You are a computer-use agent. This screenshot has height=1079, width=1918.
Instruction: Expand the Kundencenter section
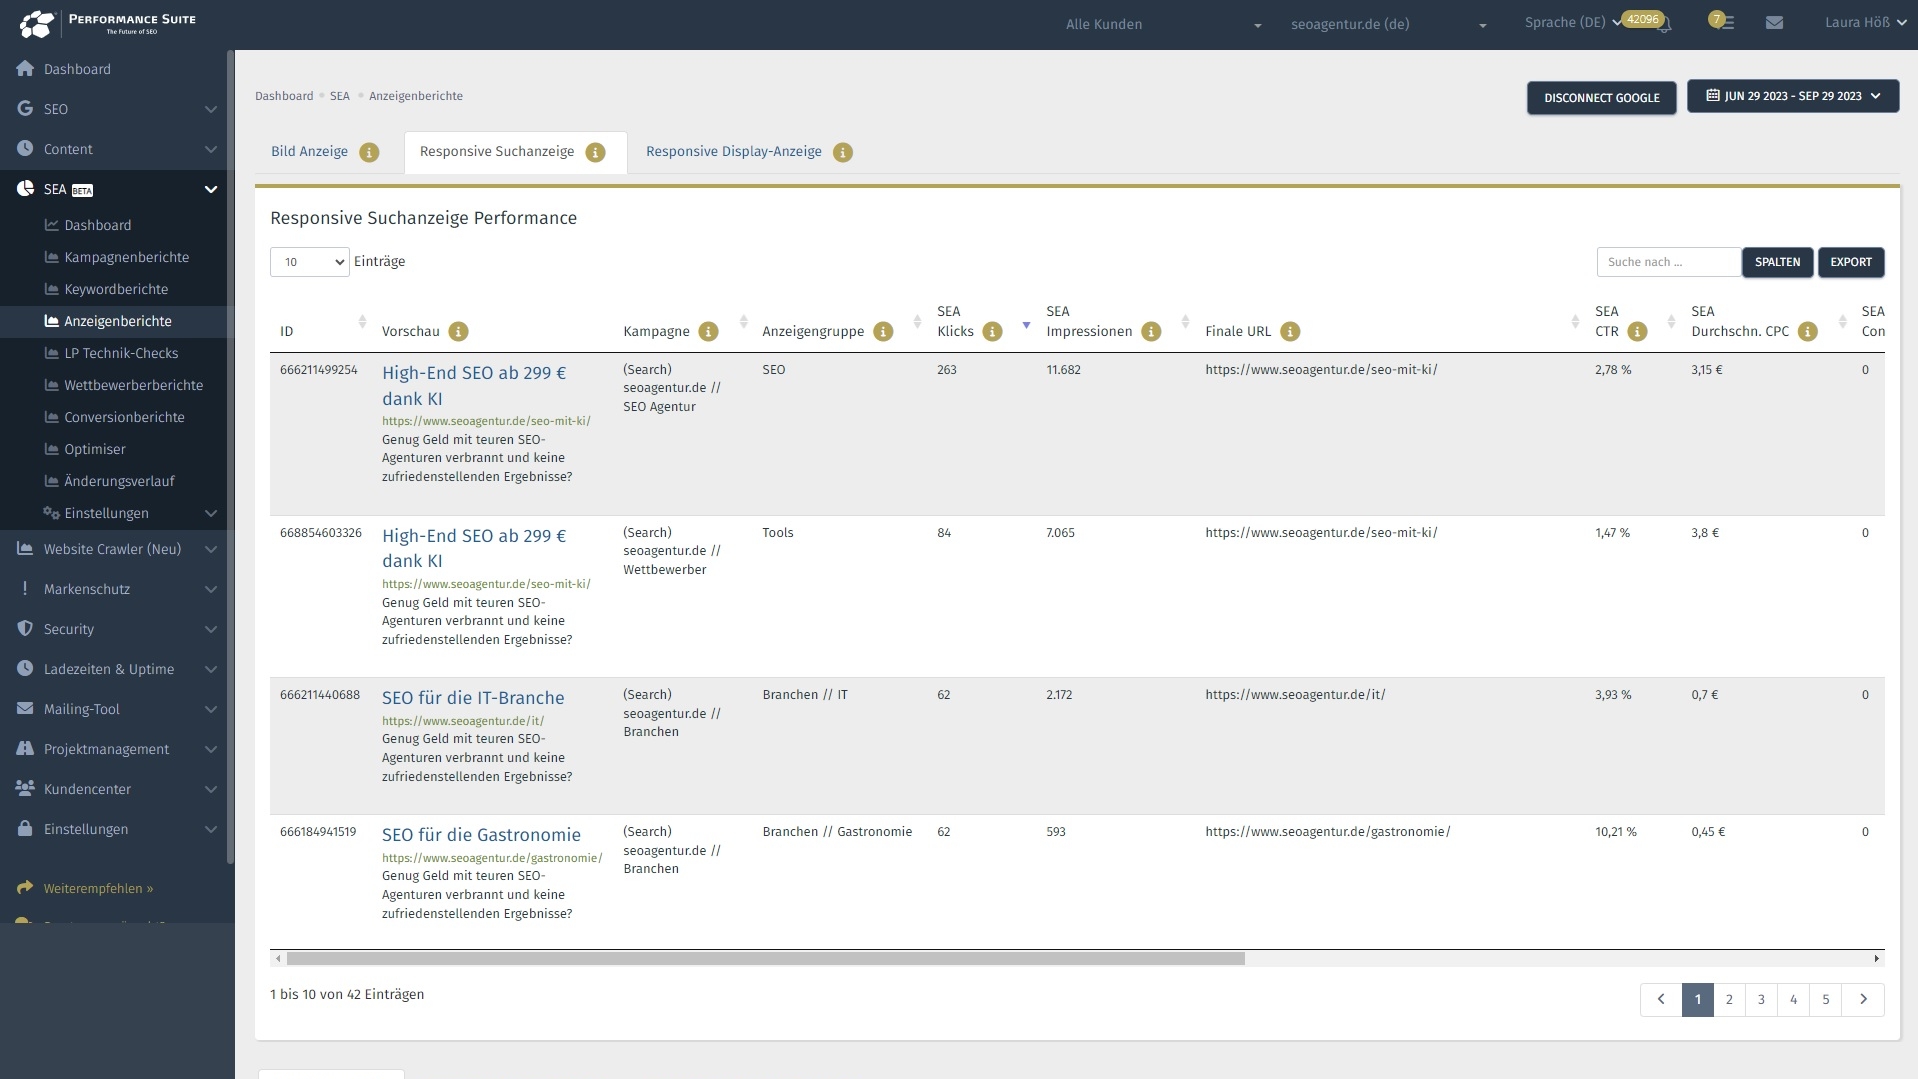(115, 789)
